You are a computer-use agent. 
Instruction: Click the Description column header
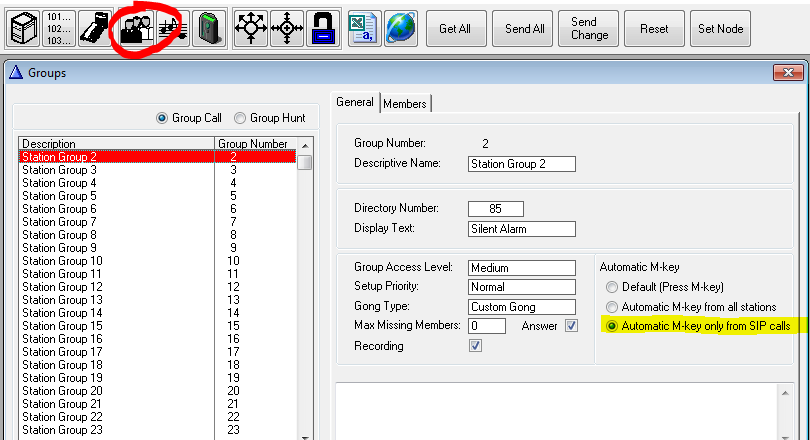click(117, 144)
